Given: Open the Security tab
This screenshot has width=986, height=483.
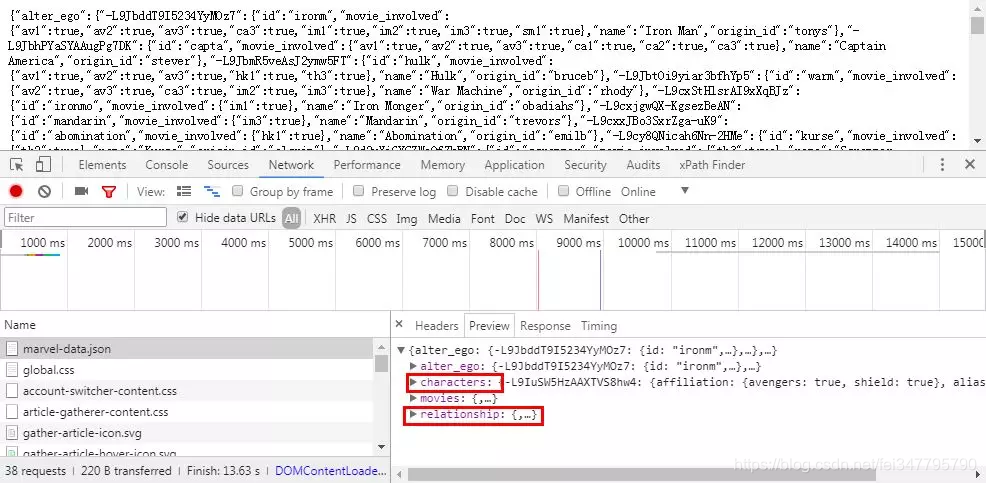Looking at the screenshot, I should point(585,165).
